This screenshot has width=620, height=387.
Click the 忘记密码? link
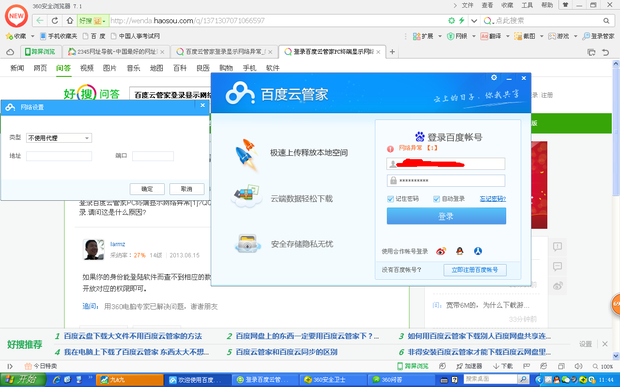coord(493,199)
